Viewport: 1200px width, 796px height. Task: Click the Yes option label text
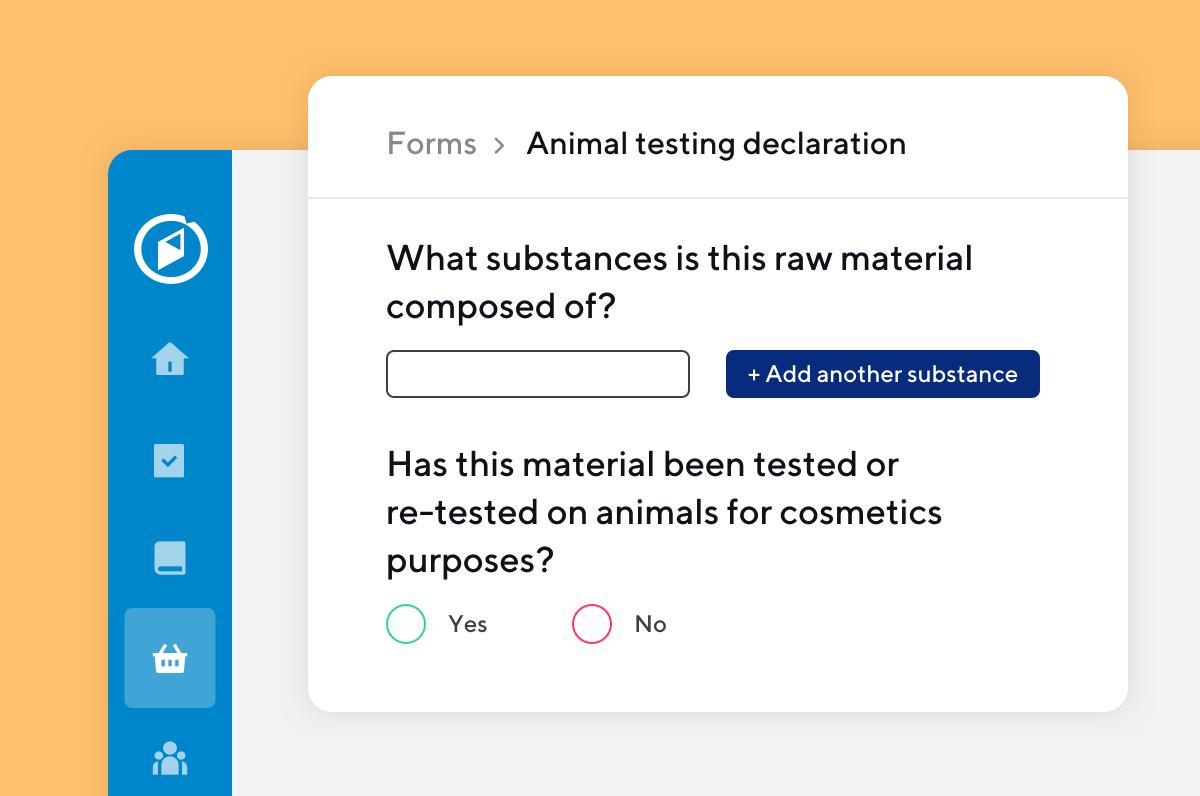(468, 624)
